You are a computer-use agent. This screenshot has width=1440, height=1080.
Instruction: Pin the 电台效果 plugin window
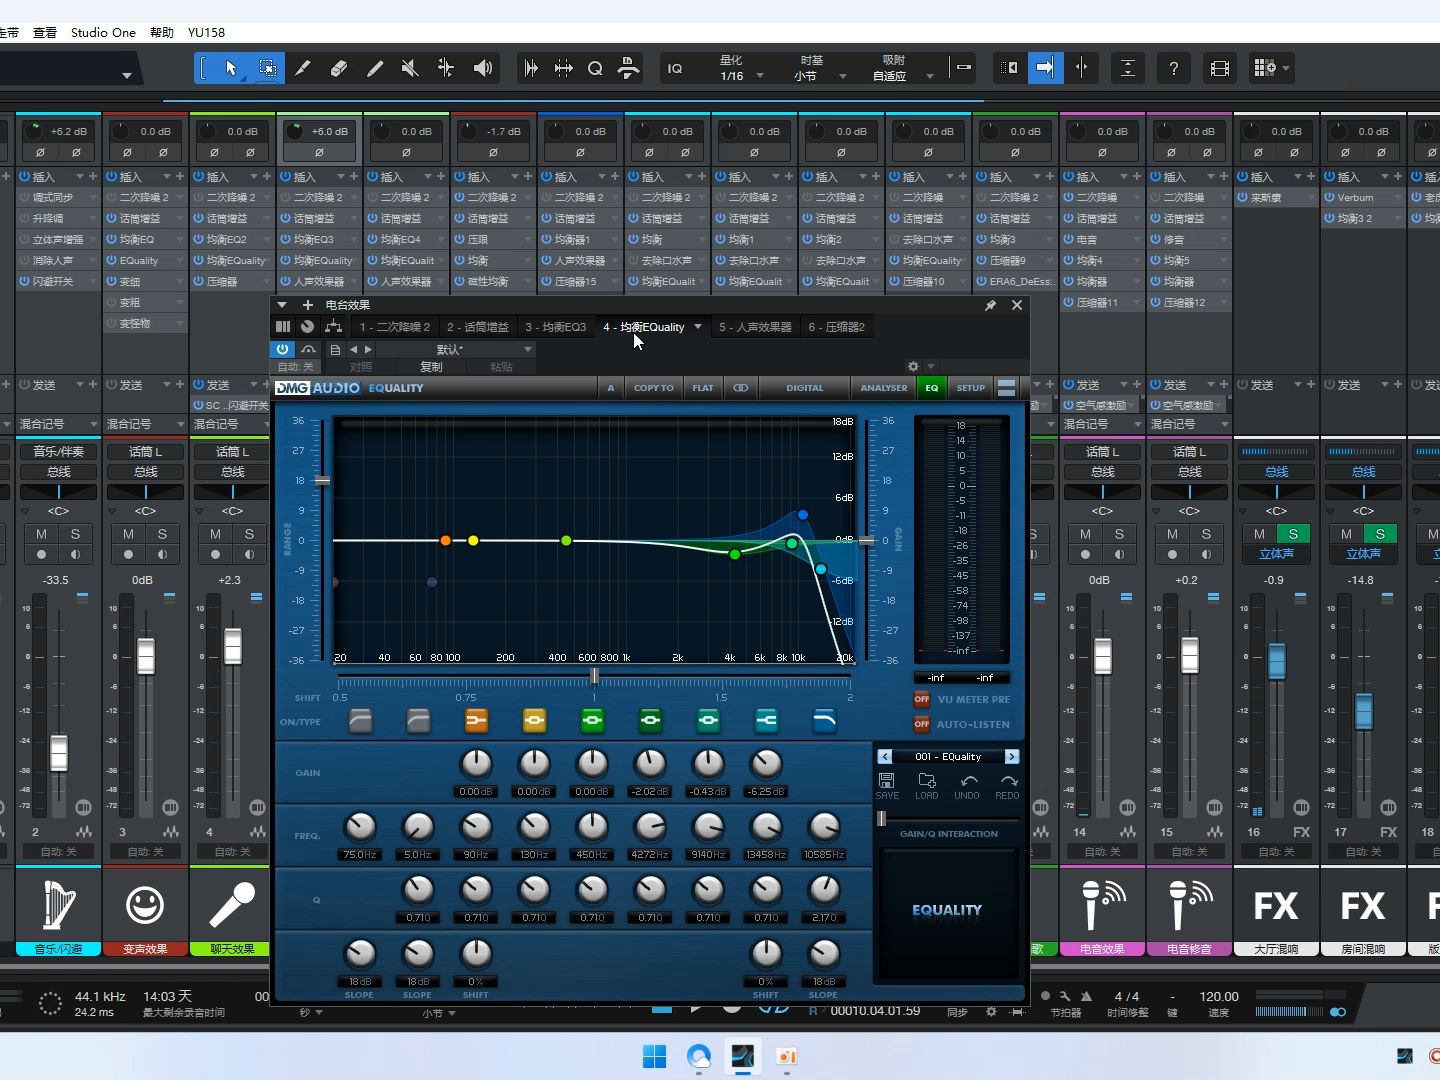coord(990,305)
